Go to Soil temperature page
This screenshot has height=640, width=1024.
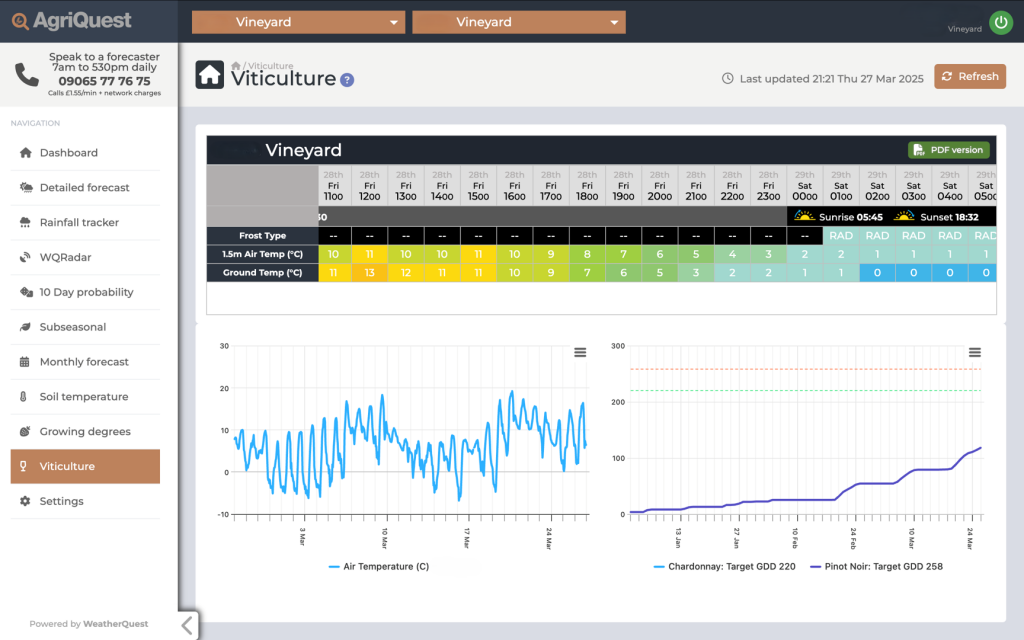click(83, 397)
